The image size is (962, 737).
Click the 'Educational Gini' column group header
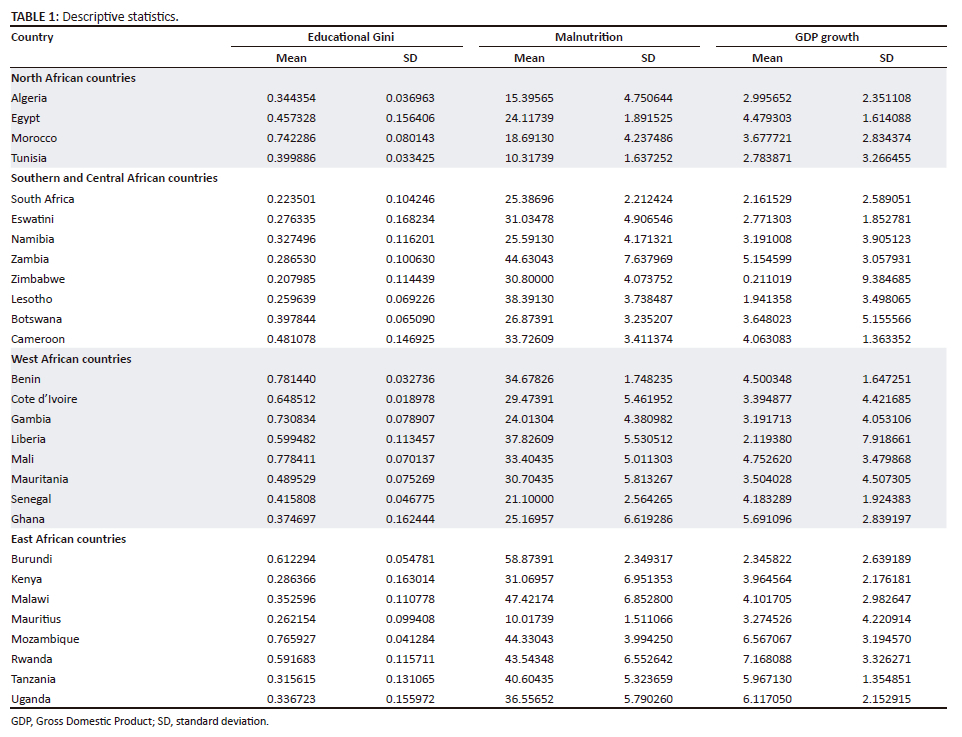350,37
